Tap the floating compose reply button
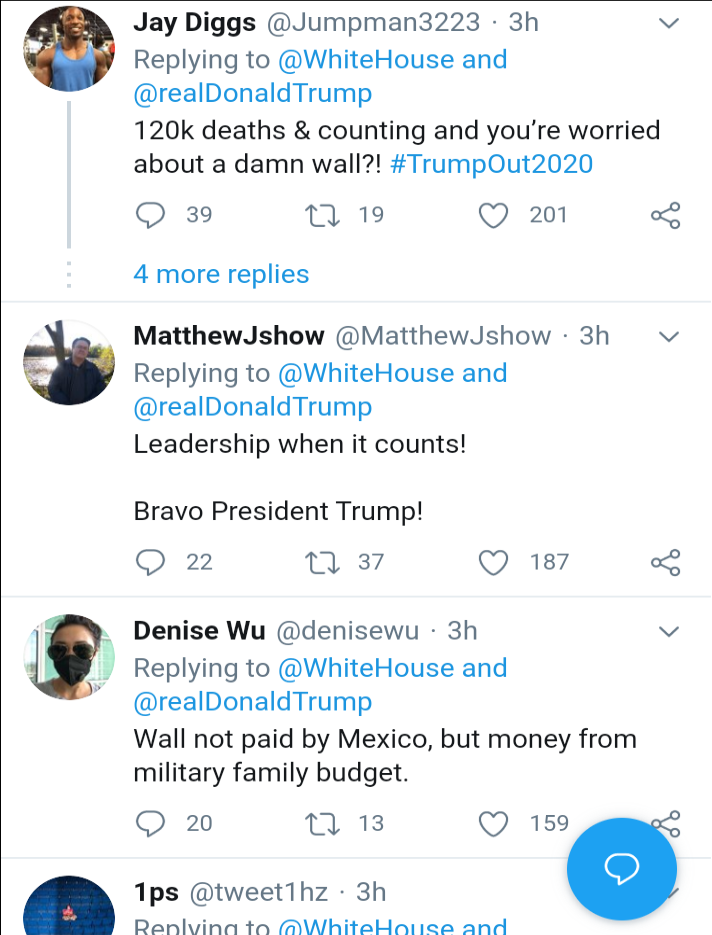Image resolution: width=712 pixels, height=935 pixels. pyautogui.click(x=621, y=868)
